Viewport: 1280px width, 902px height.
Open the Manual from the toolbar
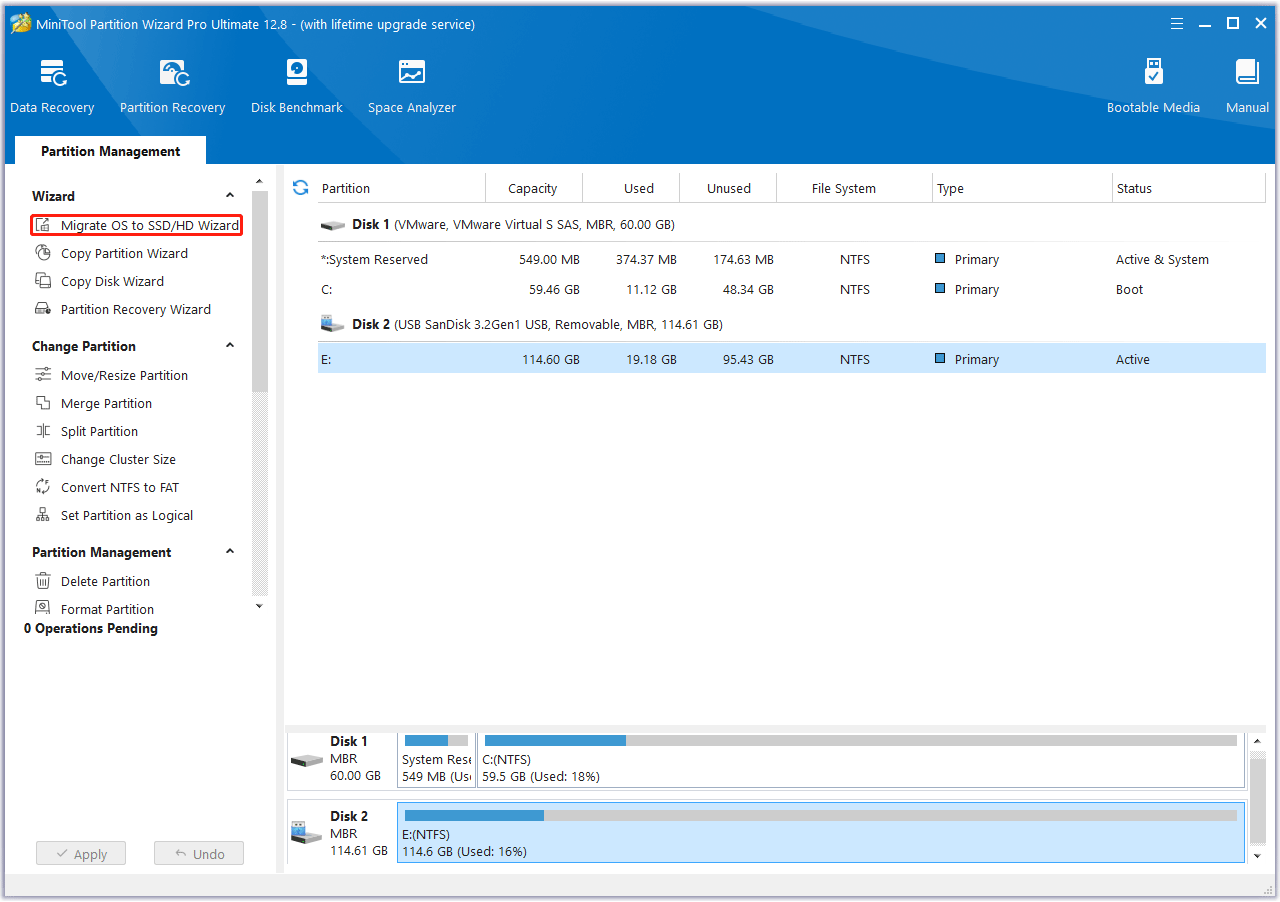(1246, 84)
